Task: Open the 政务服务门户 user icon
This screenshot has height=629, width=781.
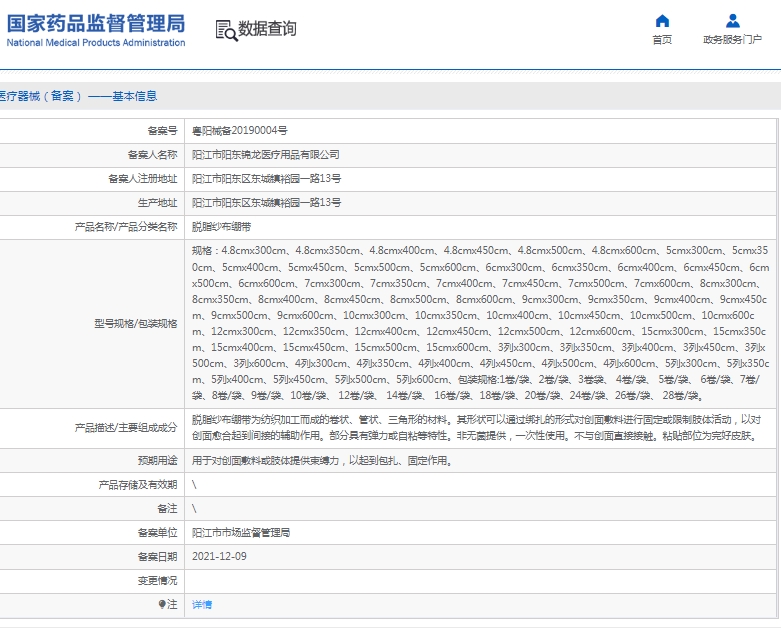Action: click(x=732, y=21)
